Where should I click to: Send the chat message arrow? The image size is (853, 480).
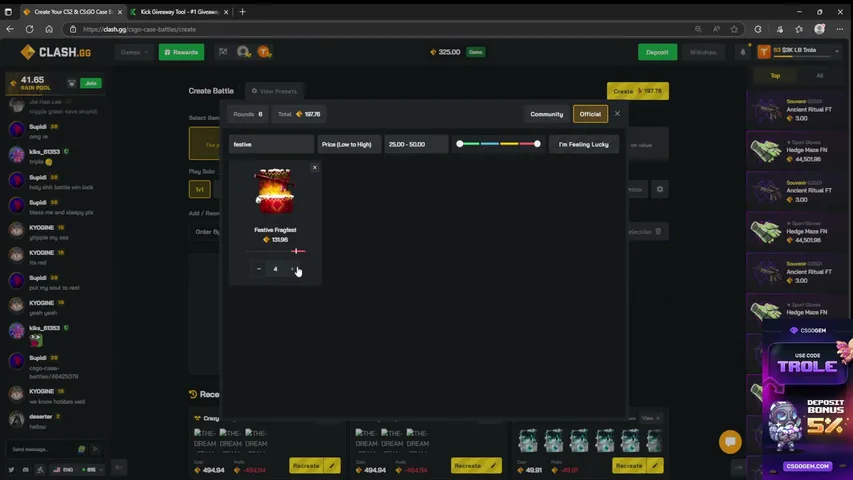tap(95, 449)
